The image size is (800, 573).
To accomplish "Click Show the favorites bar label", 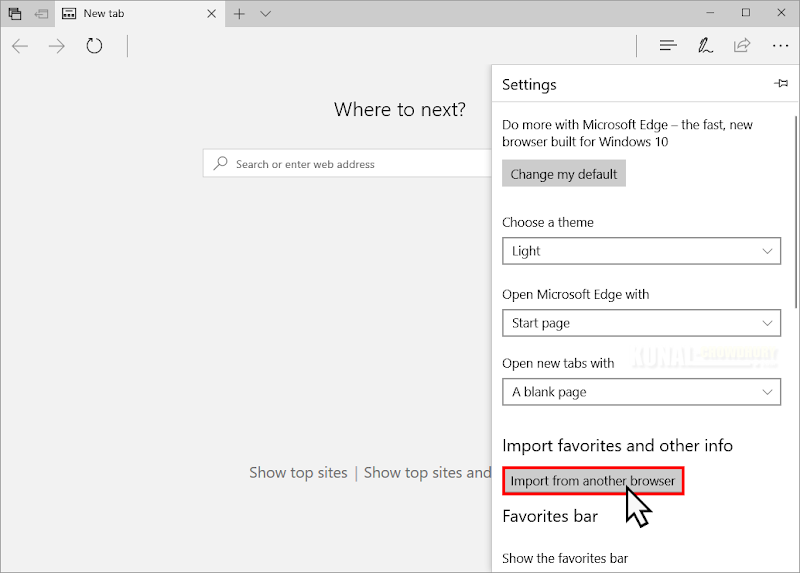I will 565,558.
